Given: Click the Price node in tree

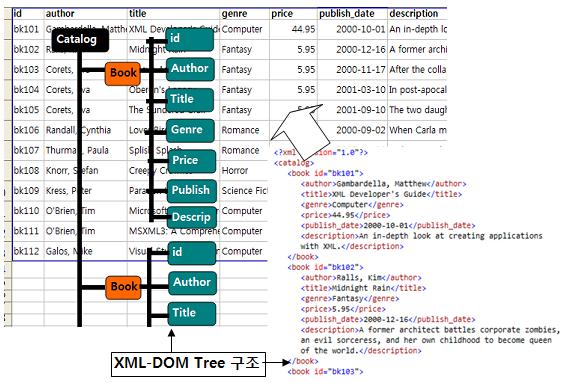Looking at the screenshot, I should [x=191, y=161].
